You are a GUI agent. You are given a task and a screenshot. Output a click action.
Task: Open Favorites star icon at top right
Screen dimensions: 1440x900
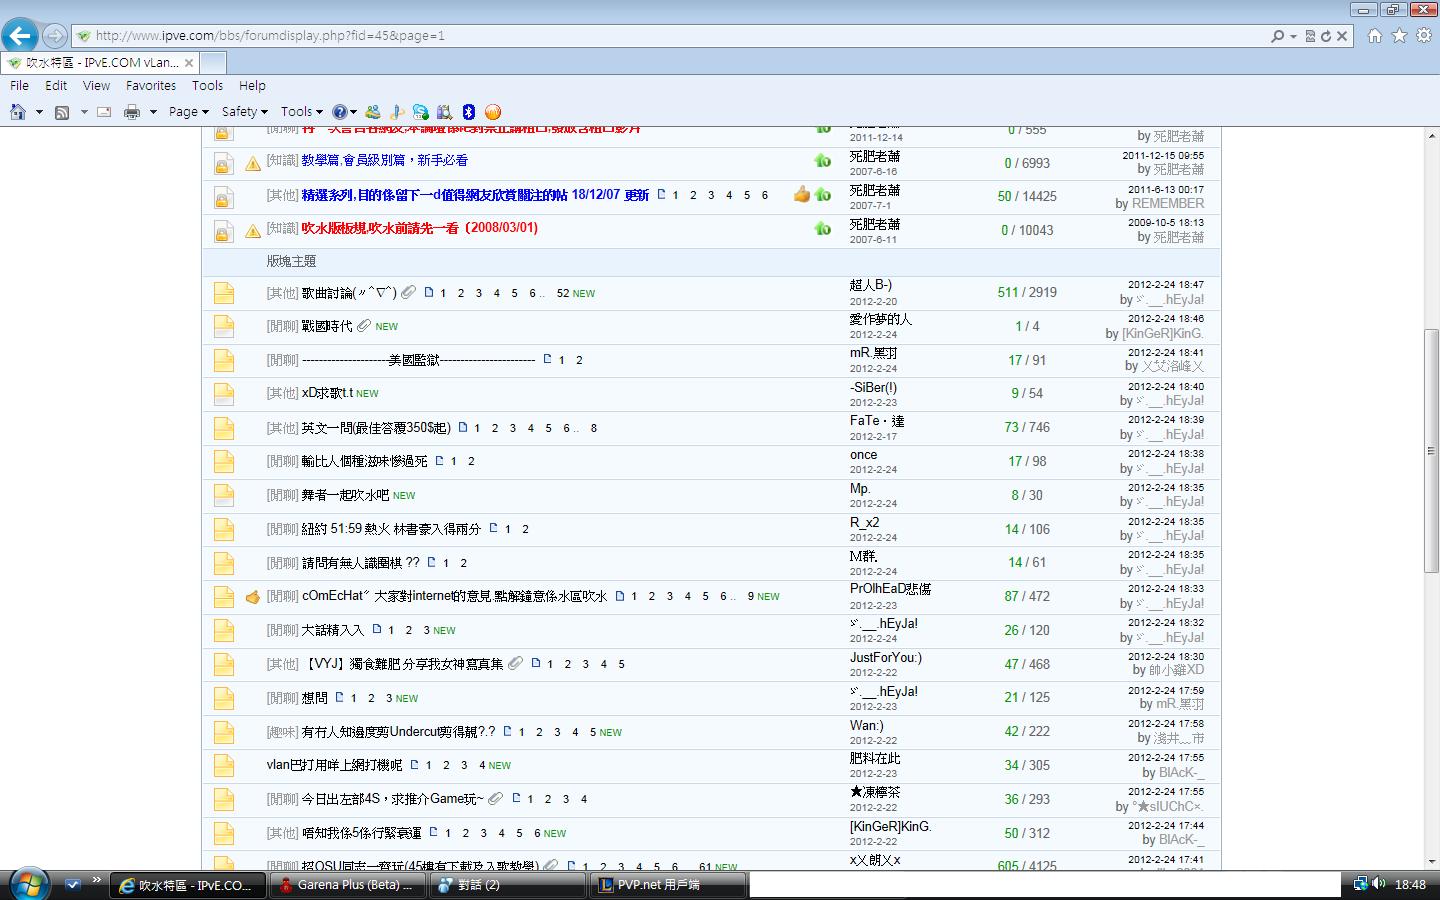coord(1399,36)
